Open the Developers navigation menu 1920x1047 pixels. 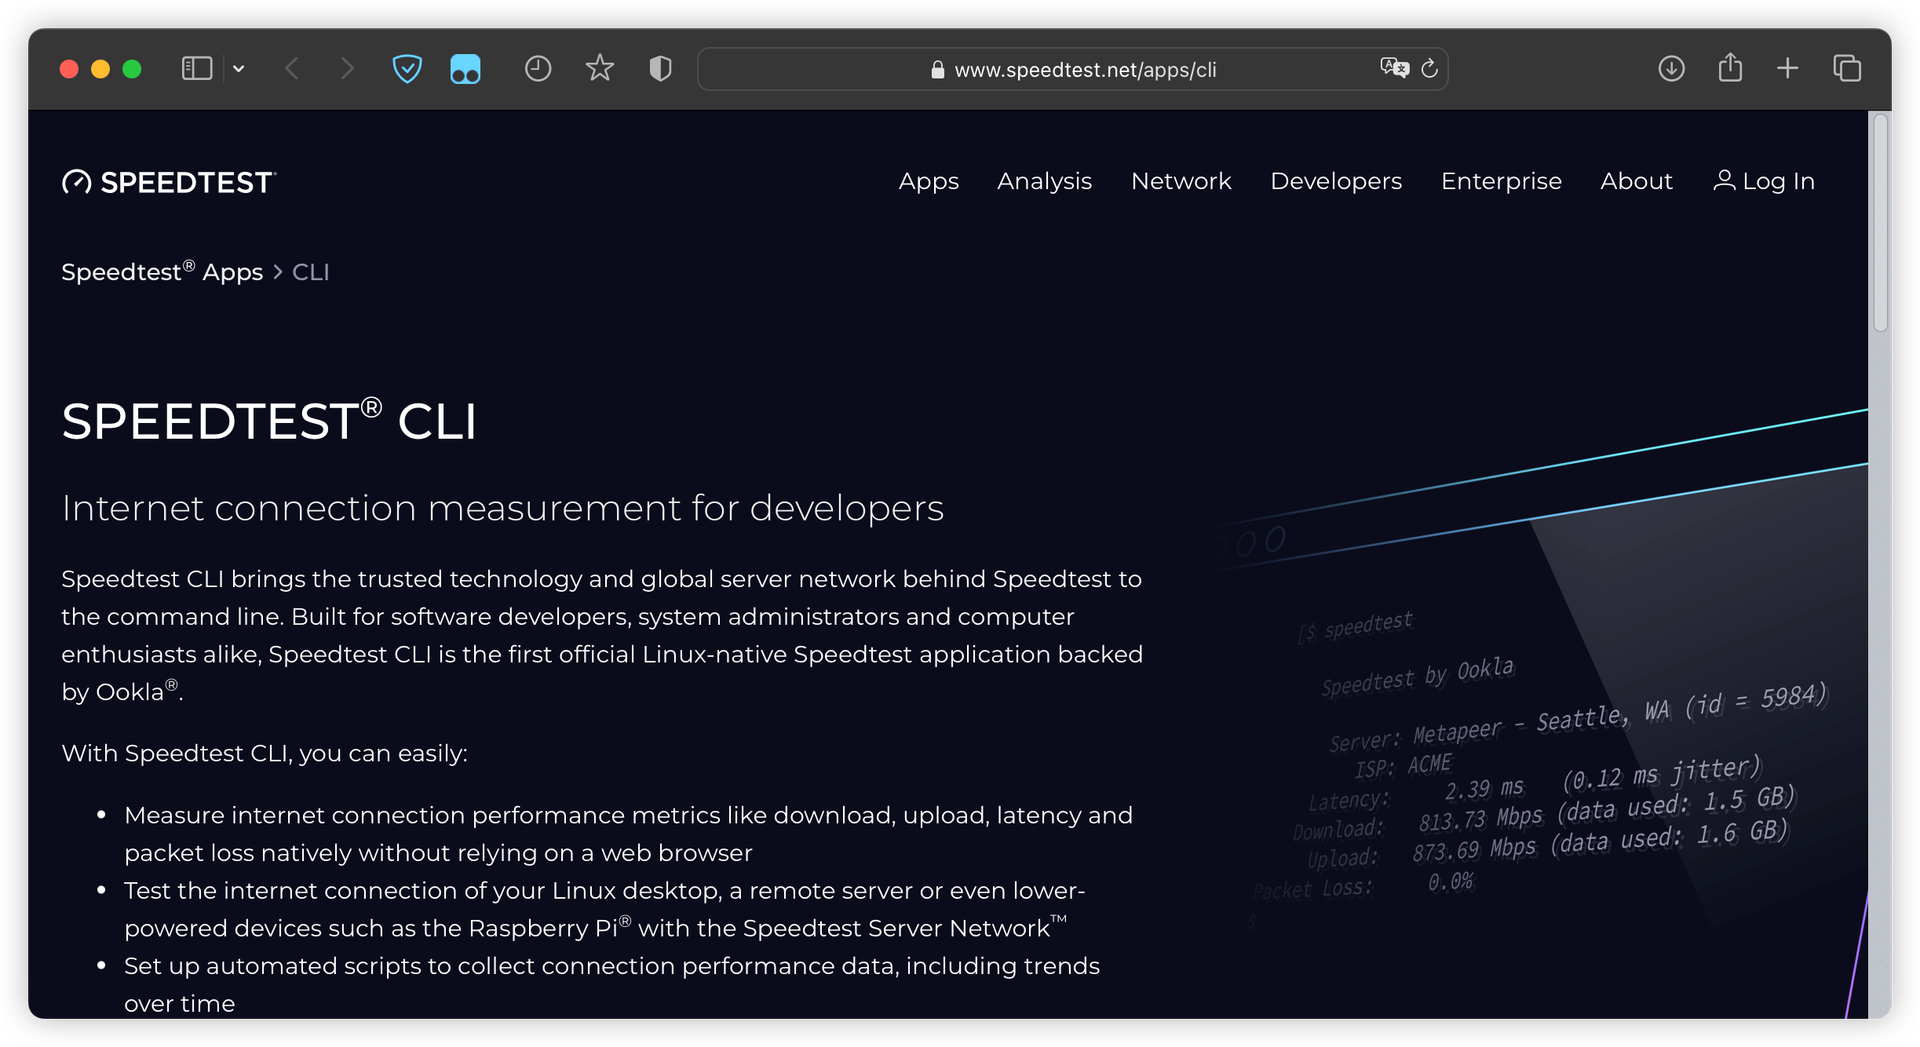pos(1336,181)
